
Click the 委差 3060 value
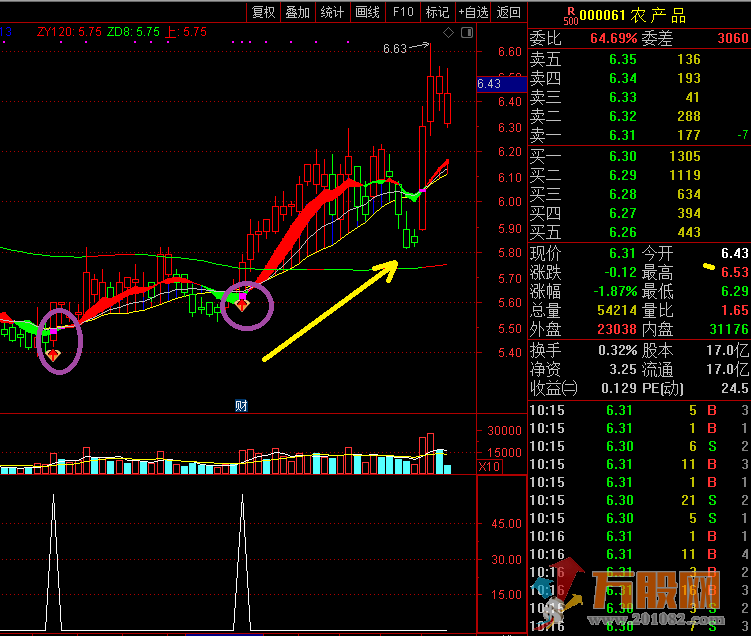[732, 38]
